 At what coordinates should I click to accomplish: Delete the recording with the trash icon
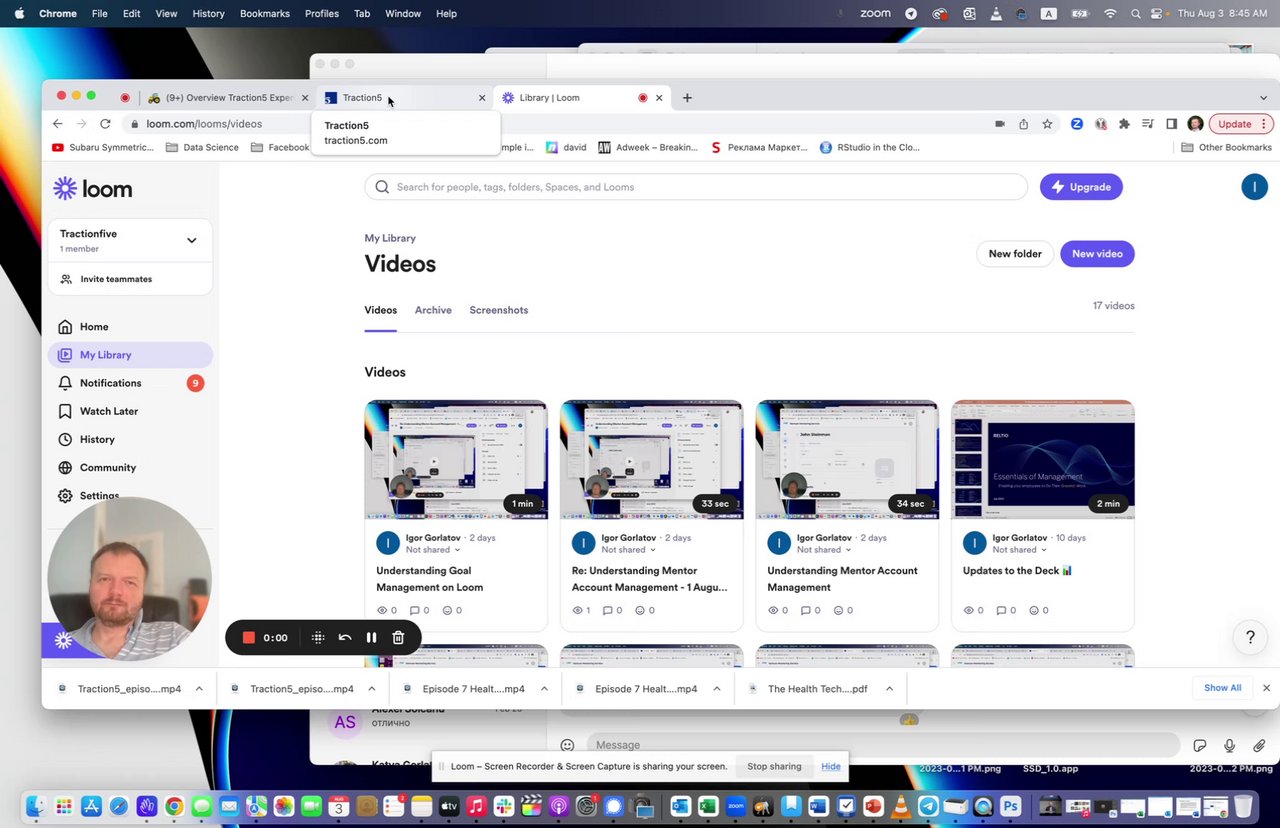(x=398, y=638)
